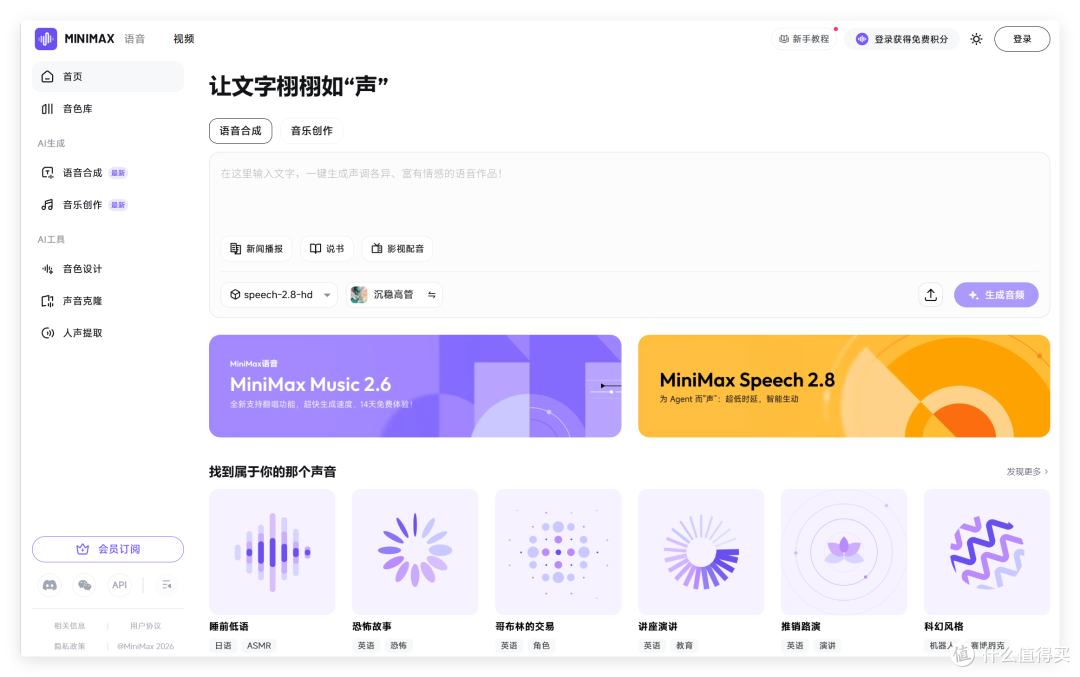Click the 登录 button
This screenshot has width=1080, height=677.
1022,39
